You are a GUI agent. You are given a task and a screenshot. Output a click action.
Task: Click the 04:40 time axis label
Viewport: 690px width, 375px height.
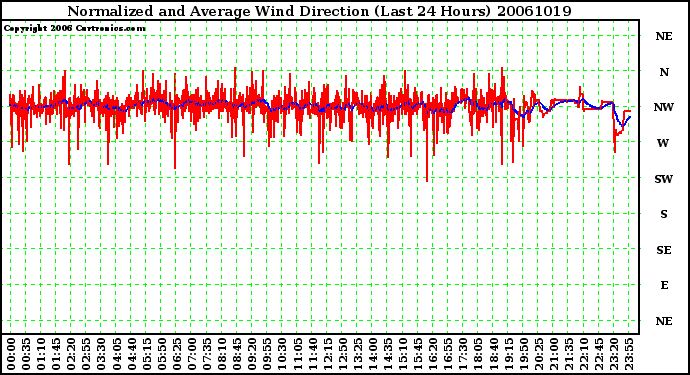[131, 354]
